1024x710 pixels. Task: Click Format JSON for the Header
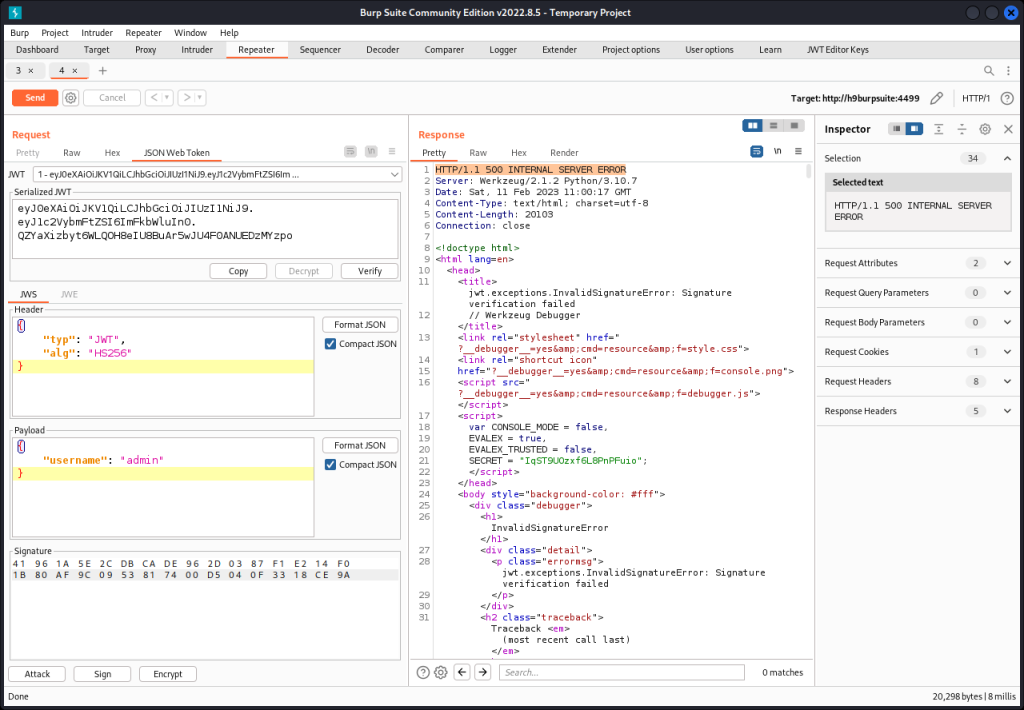tap(360, 325)
